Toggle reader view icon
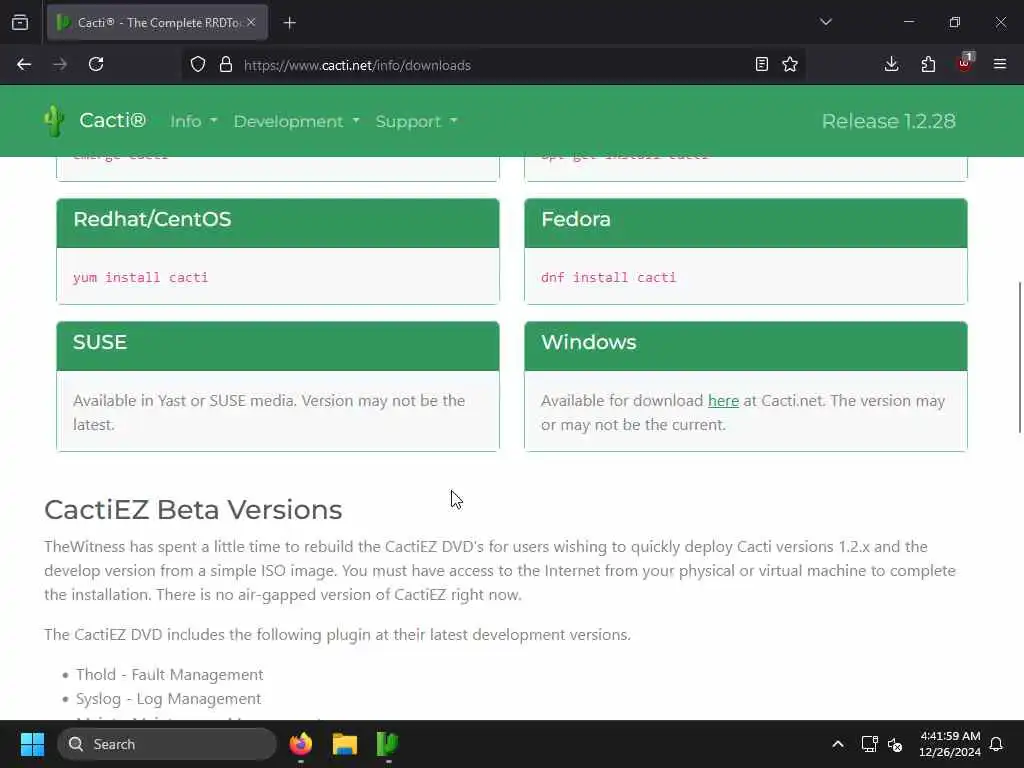 [761, 65]
